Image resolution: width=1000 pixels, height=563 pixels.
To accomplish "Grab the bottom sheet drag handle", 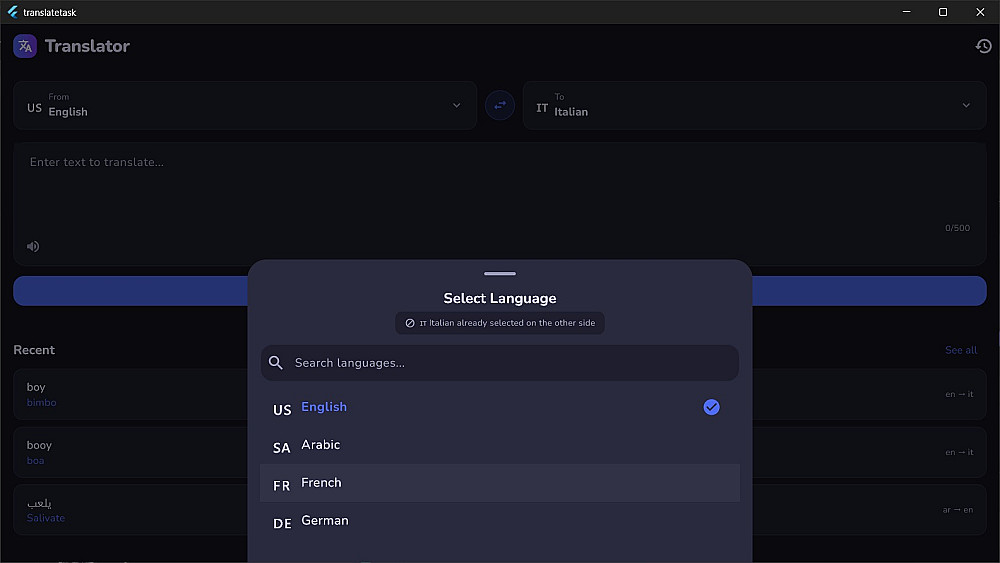I will pyautogui.click(x=499, y=274).
